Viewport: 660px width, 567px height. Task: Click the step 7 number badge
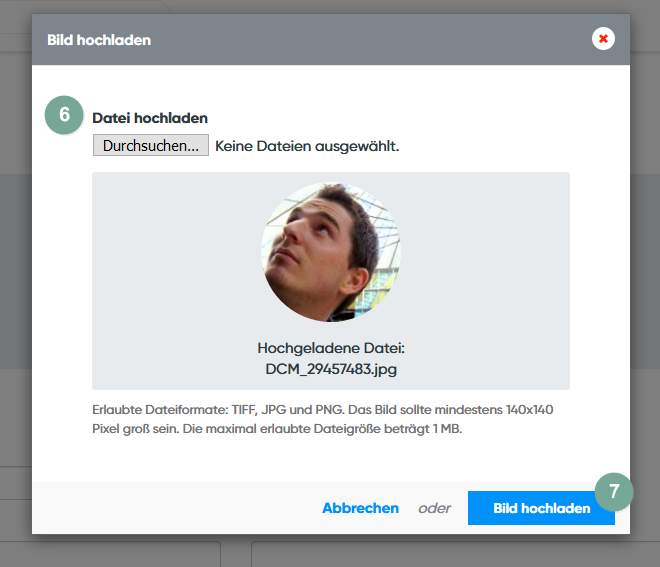614,491
